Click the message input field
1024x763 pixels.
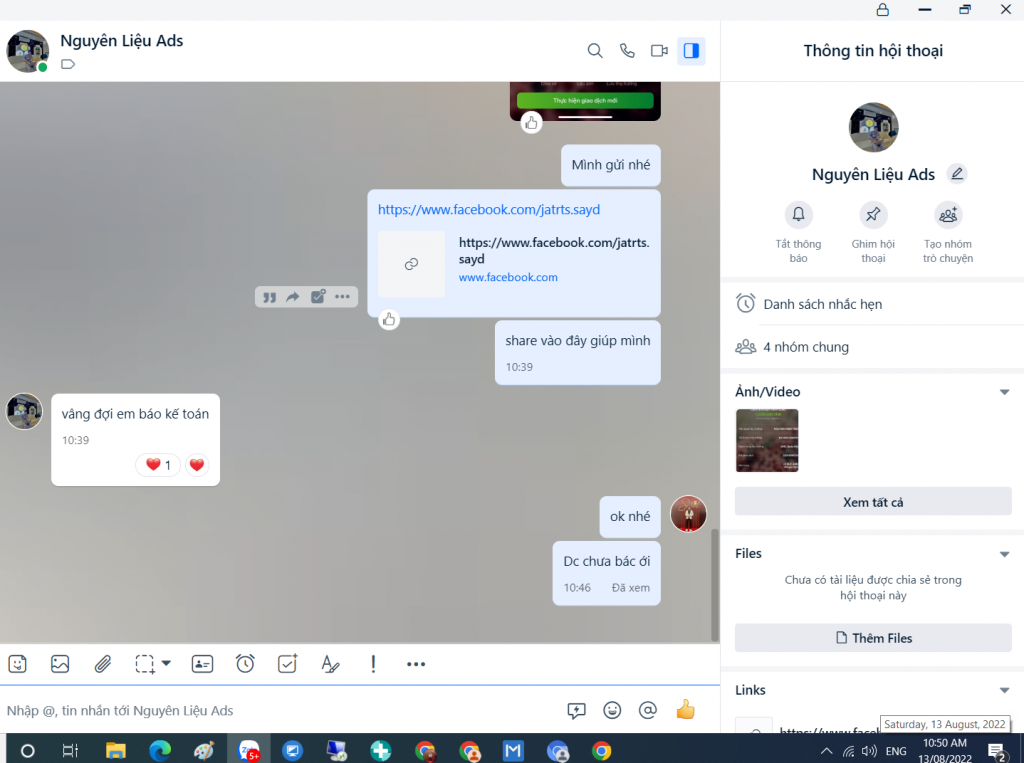click(x=280, y=711)
